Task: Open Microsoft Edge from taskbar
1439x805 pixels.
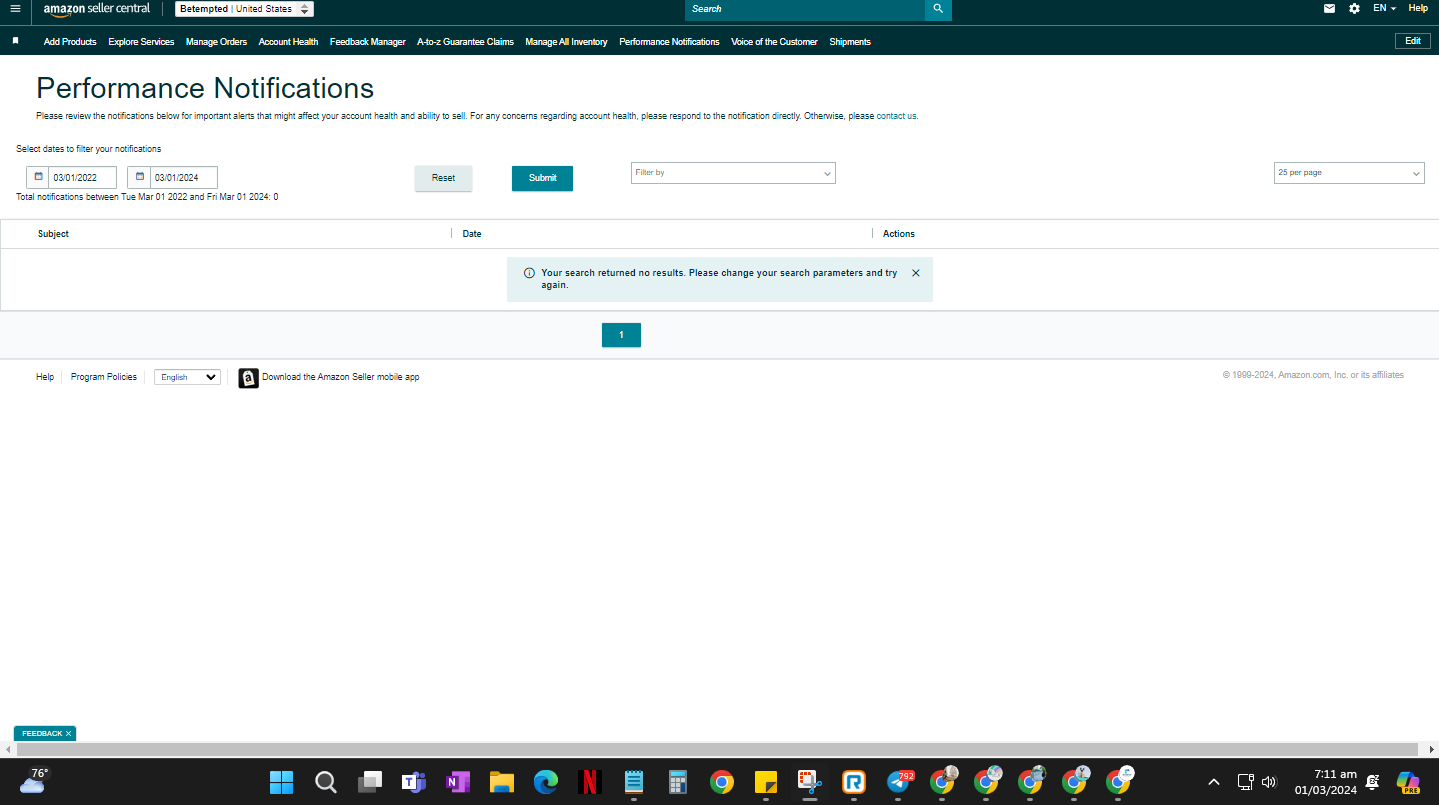Action: click(546, 782)
